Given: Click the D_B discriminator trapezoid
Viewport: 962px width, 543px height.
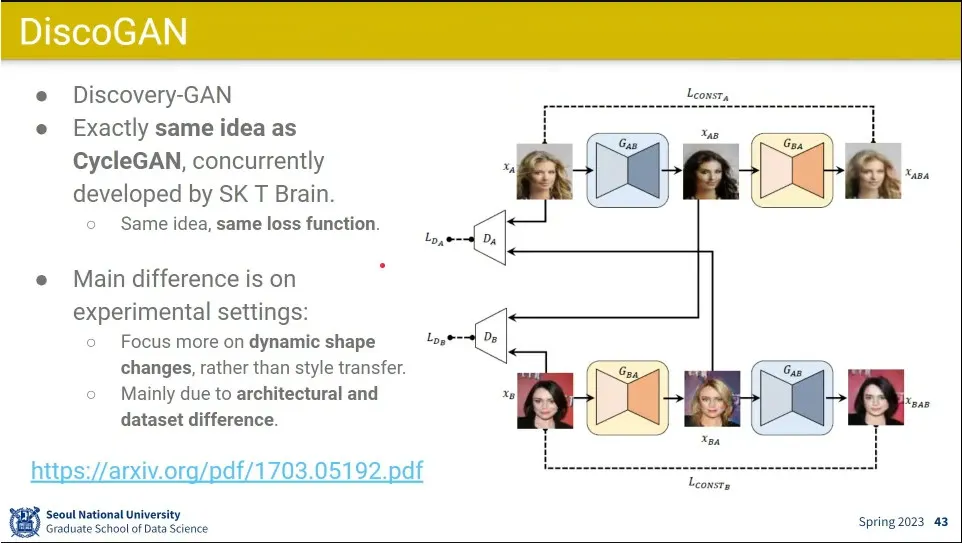Looking at the screenshot, I should [491, 336].
